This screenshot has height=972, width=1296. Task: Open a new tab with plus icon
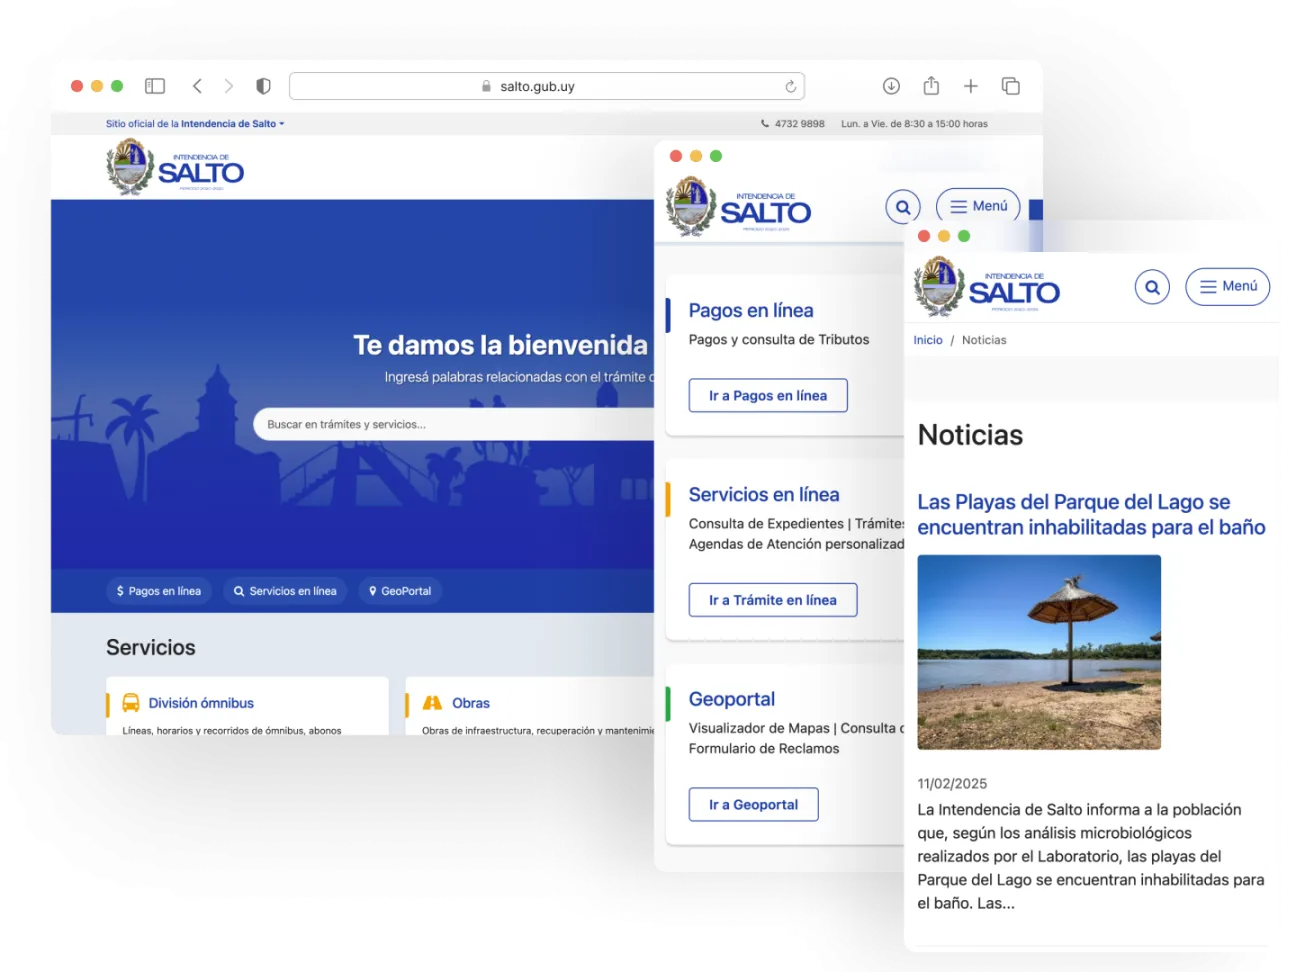(970, 86)
